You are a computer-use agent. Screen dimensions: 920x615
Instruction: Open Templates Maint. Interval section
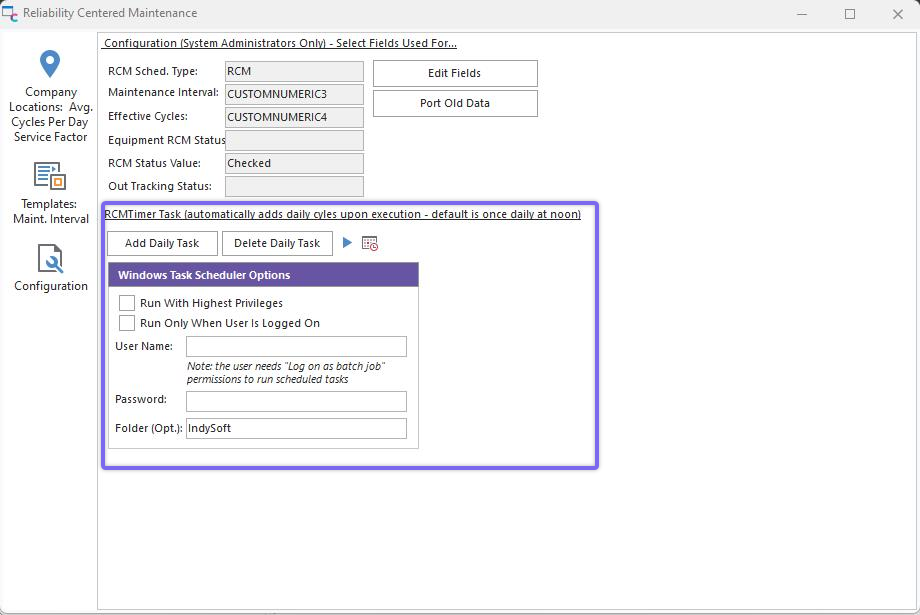pyautogui.click(x=50, y=192)
